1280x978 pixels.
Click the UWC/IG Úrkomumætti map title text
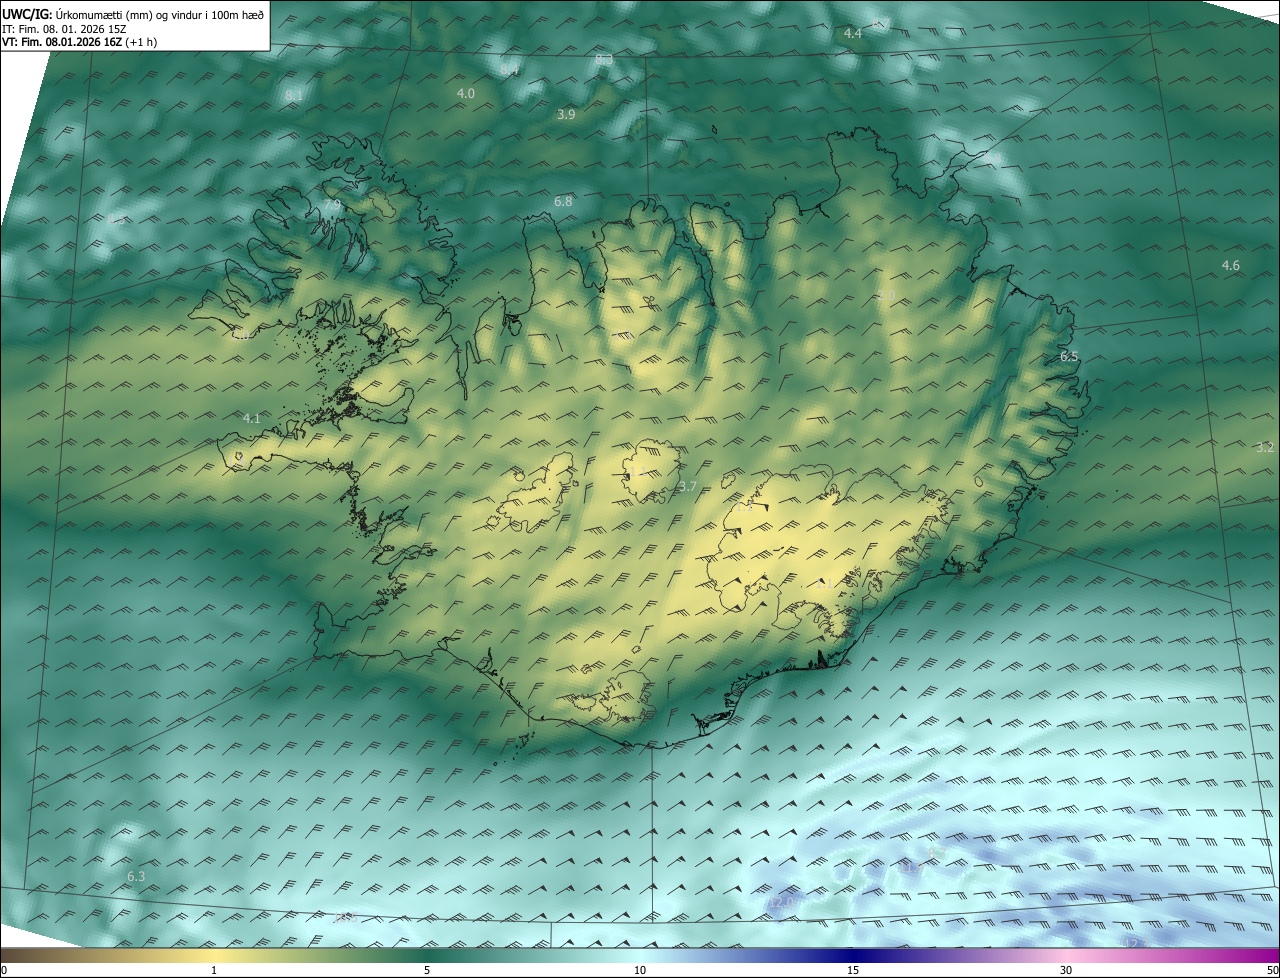coord(133,13)
